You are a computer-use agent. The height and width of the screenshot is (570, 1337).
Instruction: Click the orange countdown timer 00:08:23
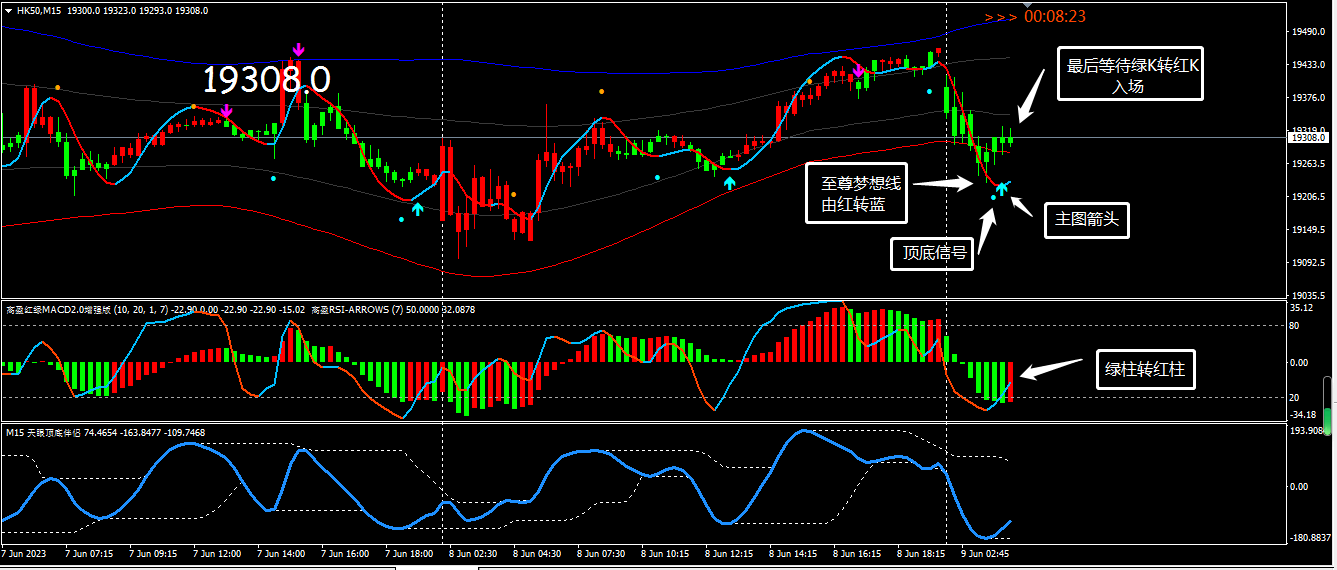point(1055,16)
